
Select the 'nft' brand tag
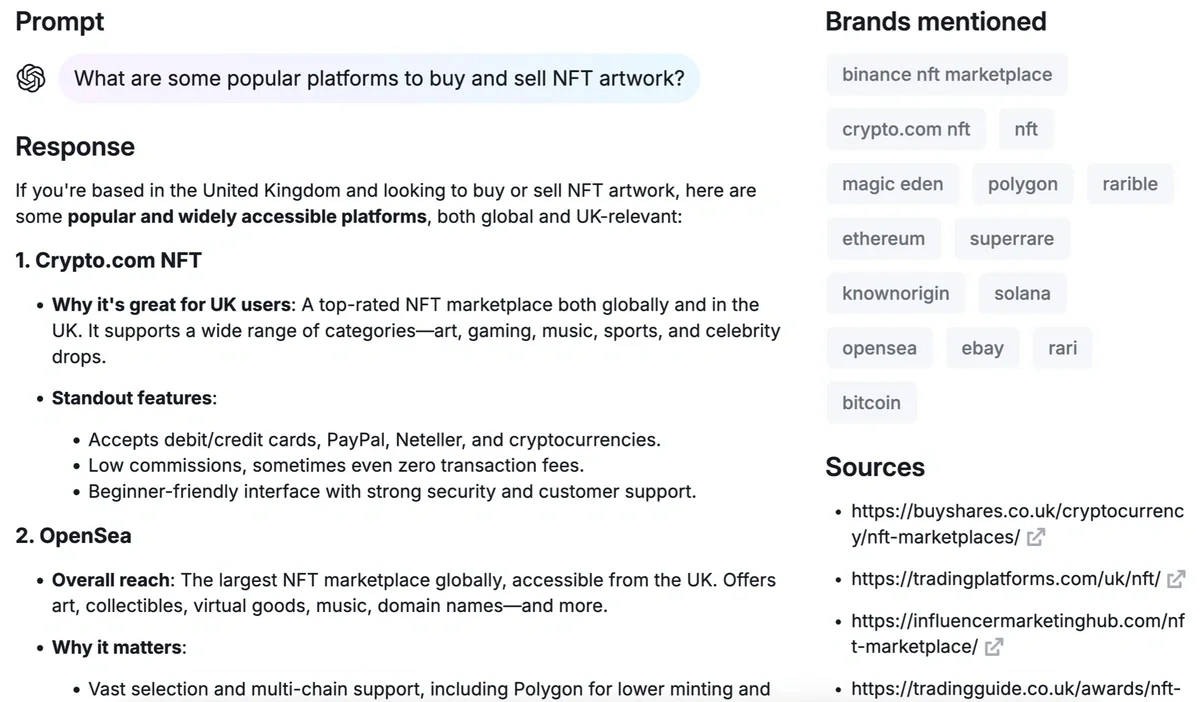(1025, 129)
